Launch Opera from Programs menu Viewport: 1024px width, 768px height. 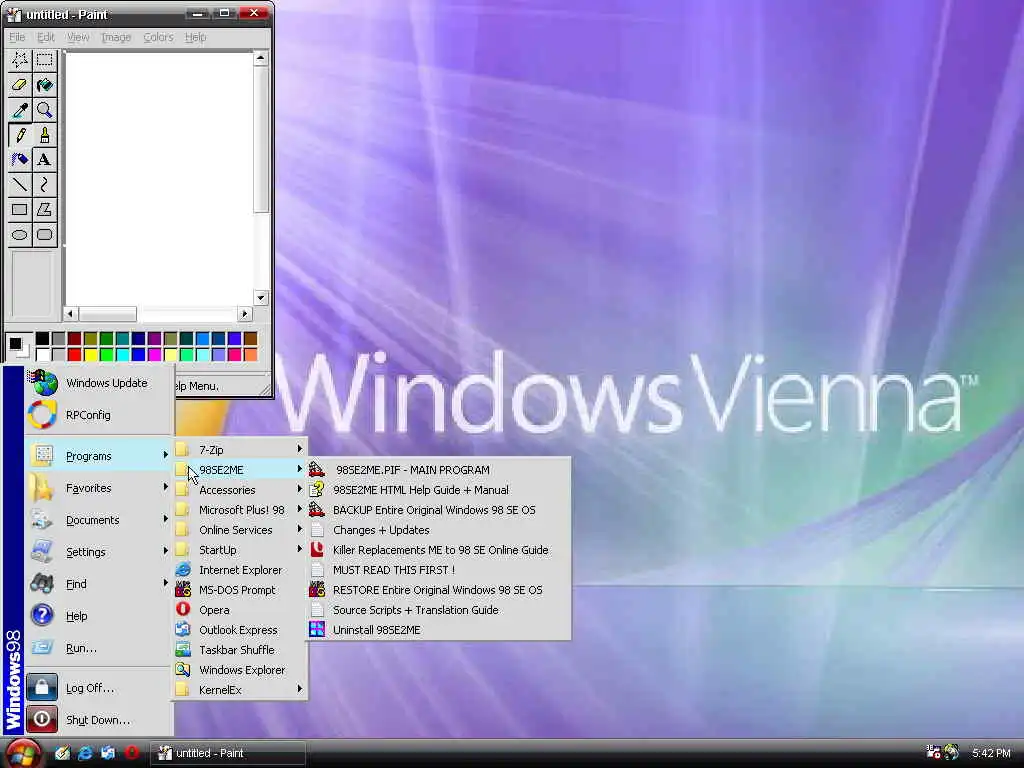(240, 610)
